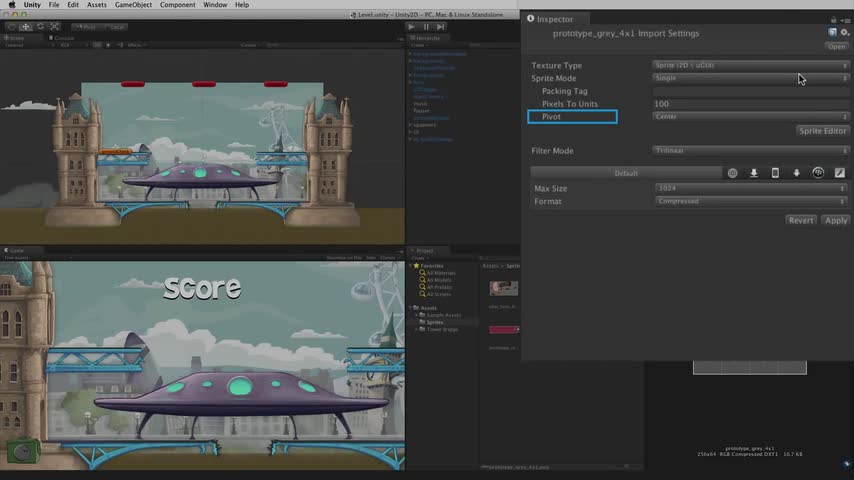This screenshot has height=480, width=854.
Task: Click the Revert button
Action: pos(801,221)
